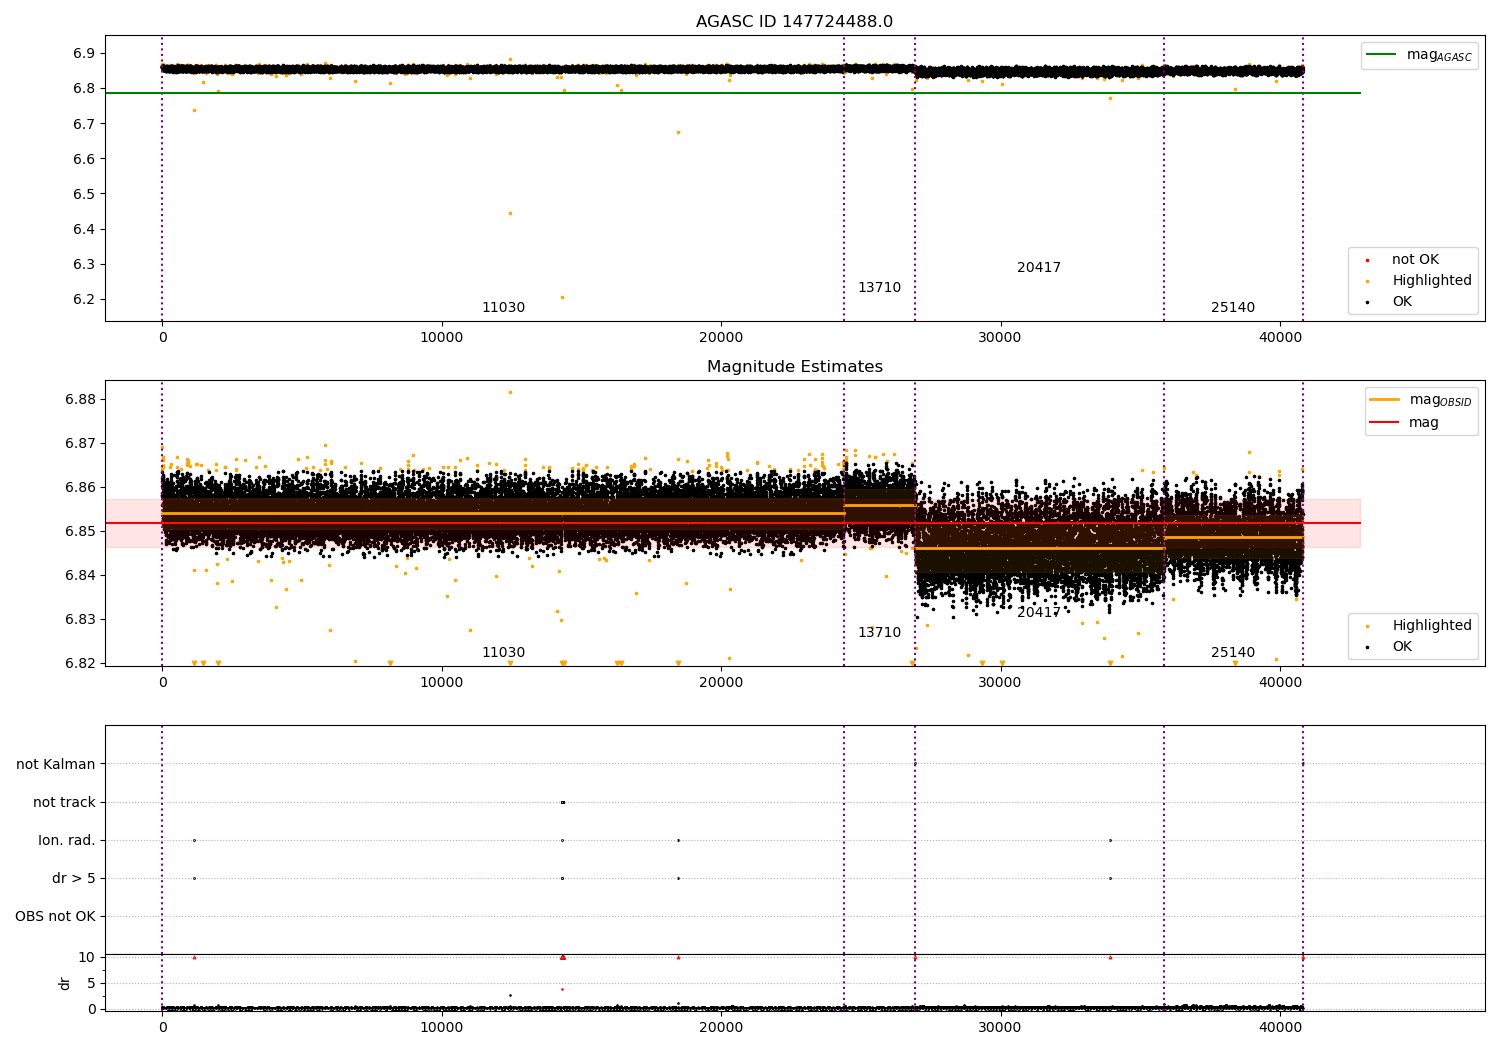The width and height of the screenshot is (1500, 1050).
Task: Click the AGASC ID 147724488.0 plot title
Action: tap(794, 22)
